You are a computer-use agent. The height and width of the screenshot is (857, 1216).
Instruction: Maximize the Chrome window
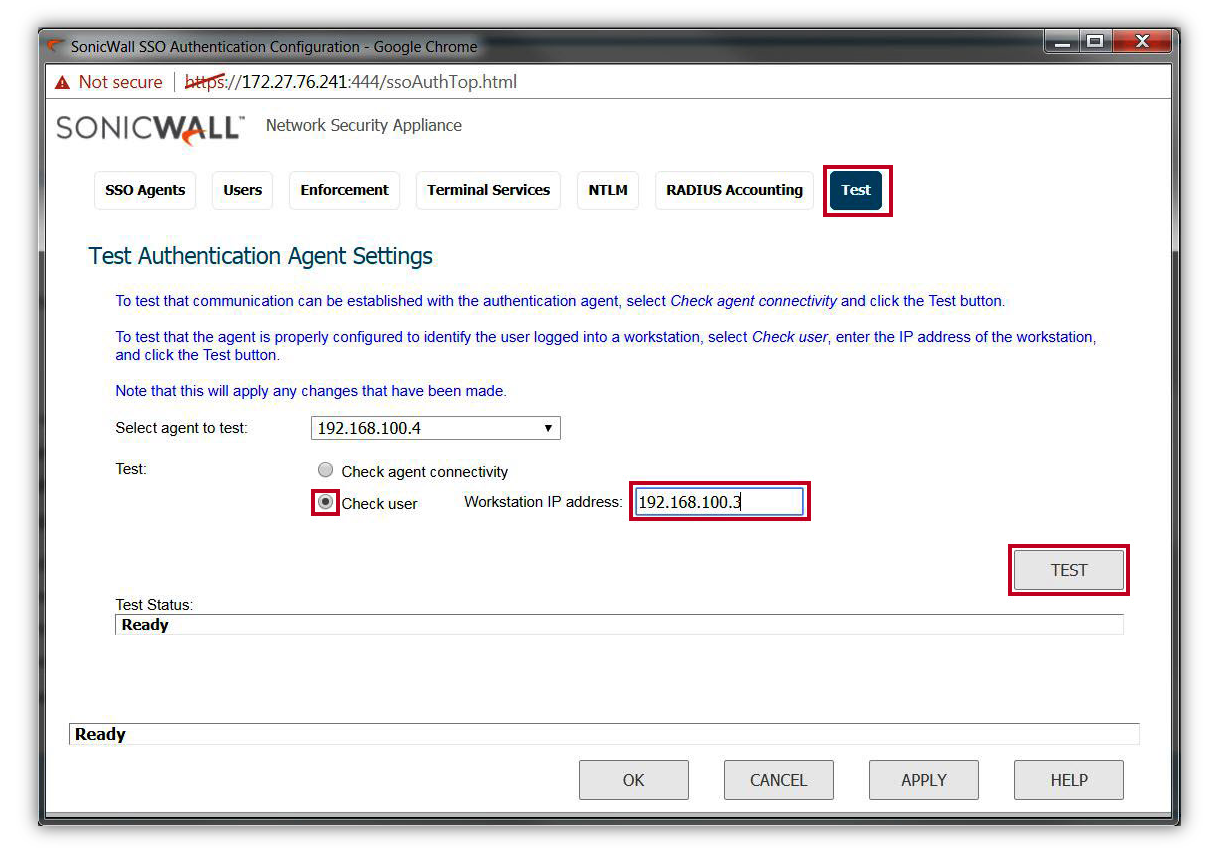1095,42
